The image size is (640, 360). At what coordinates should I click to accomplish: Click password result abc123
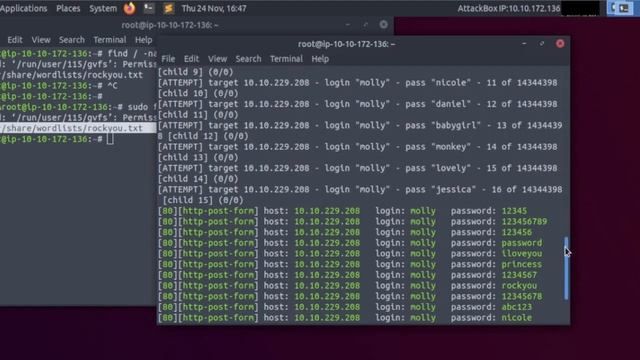pyautogui.click(x=517, y=307)
